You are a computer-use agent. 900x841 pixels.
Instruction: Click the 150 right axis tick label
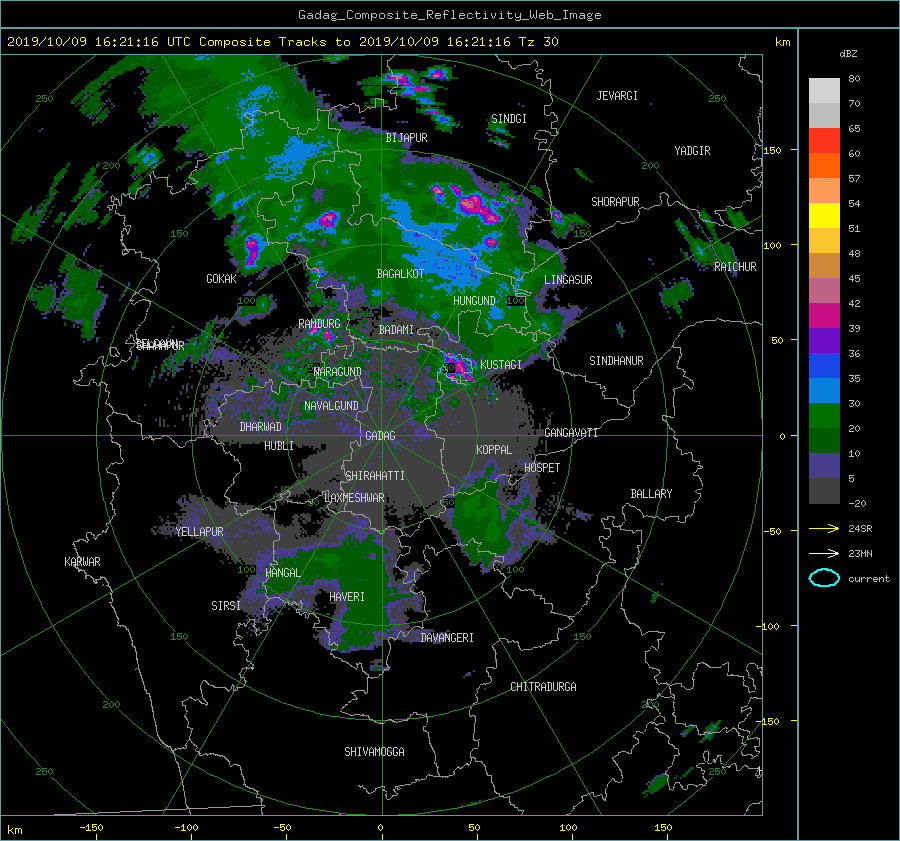point(773,150)
